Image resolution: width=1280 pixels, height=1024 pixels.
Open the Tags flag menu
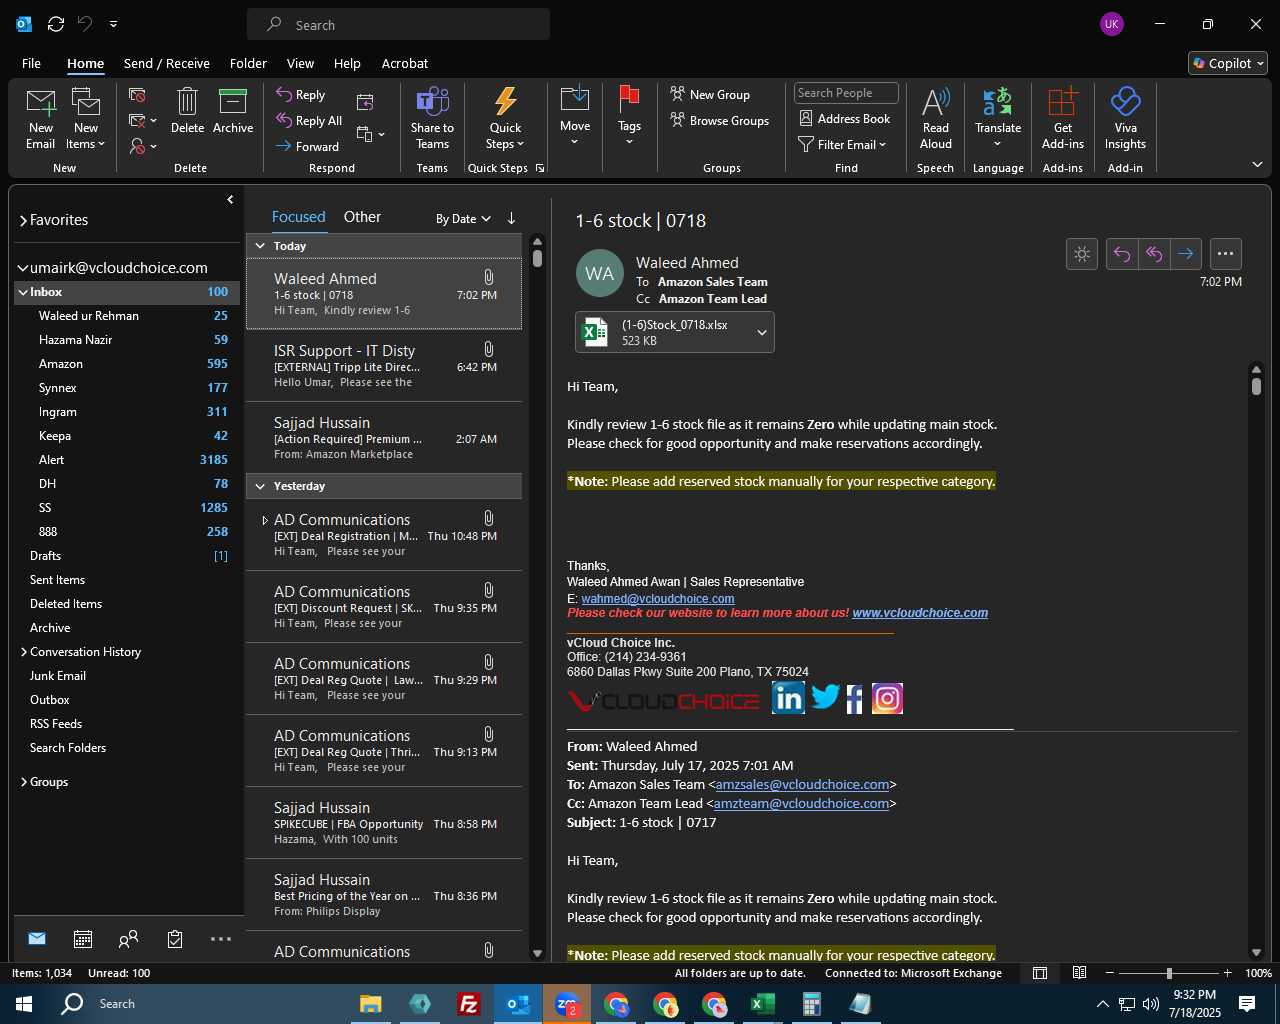(629, 117)
